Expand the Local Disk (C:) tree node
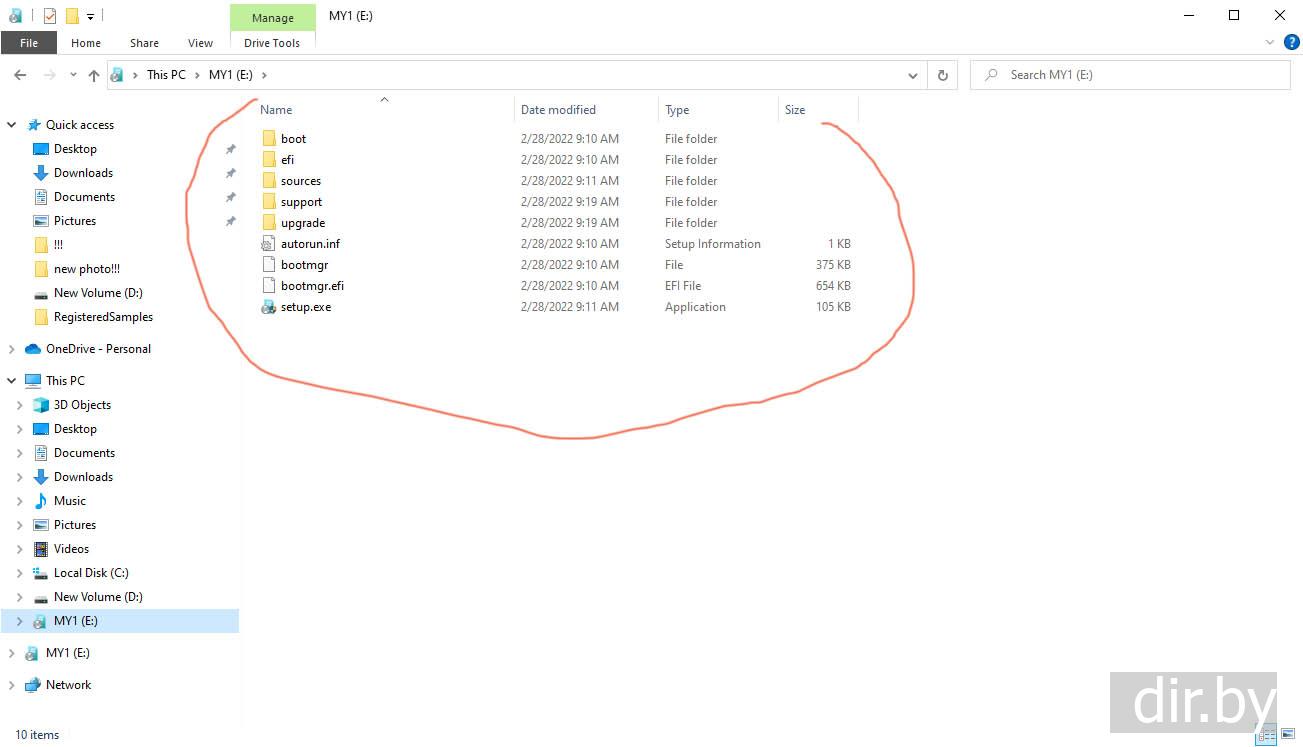 [19, 573]
